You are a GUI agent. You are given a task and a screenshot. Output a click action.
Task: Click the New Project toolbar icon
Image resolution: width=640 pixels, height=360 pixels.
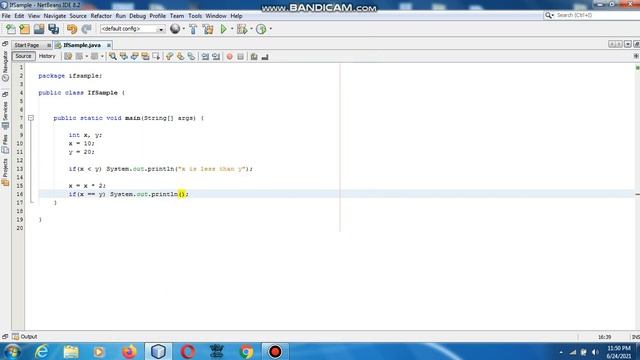24,29
